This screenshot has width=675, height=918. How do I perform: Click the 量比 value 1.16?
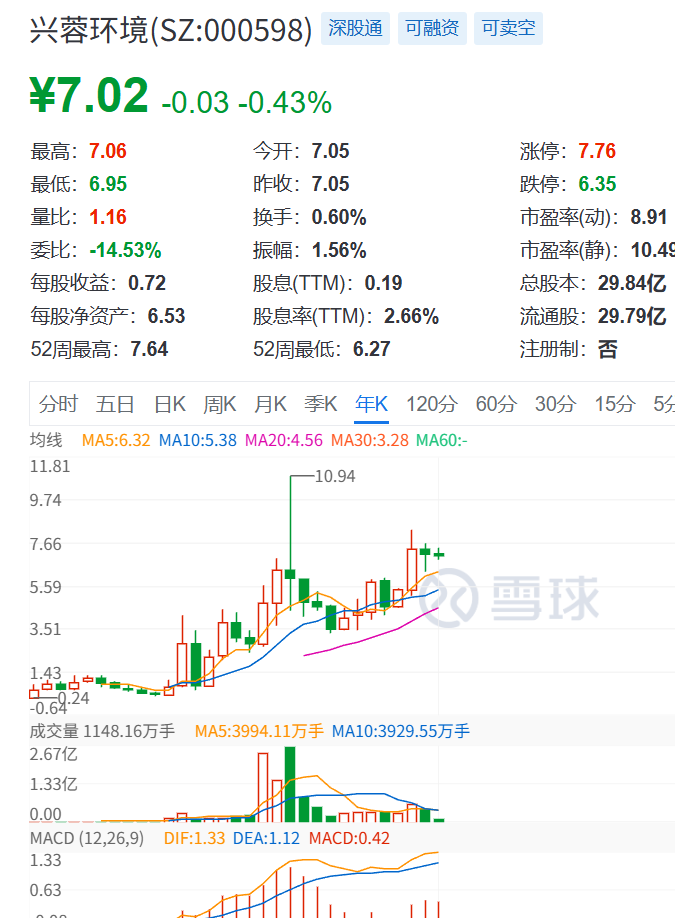pyautogui.click(x=108, y=217)
